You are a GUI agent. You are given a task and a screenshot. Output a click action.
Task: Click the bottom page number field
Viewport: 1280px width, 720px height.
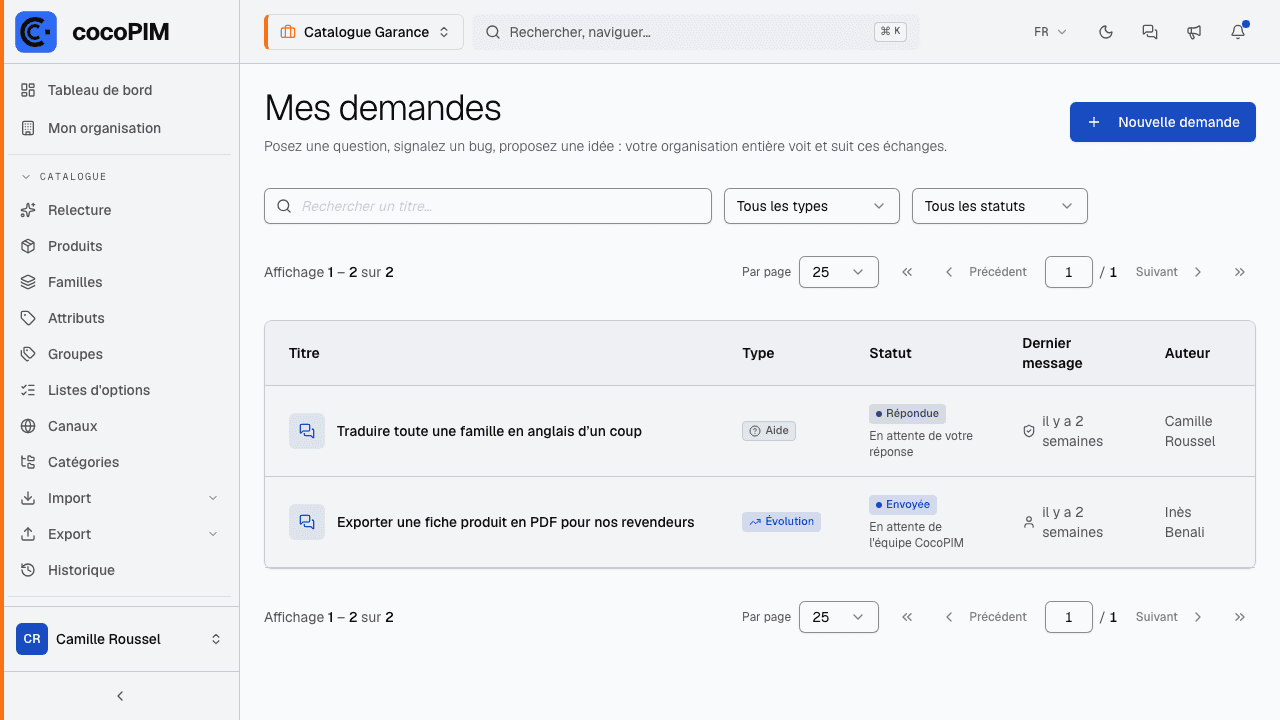coord(1069,617)
